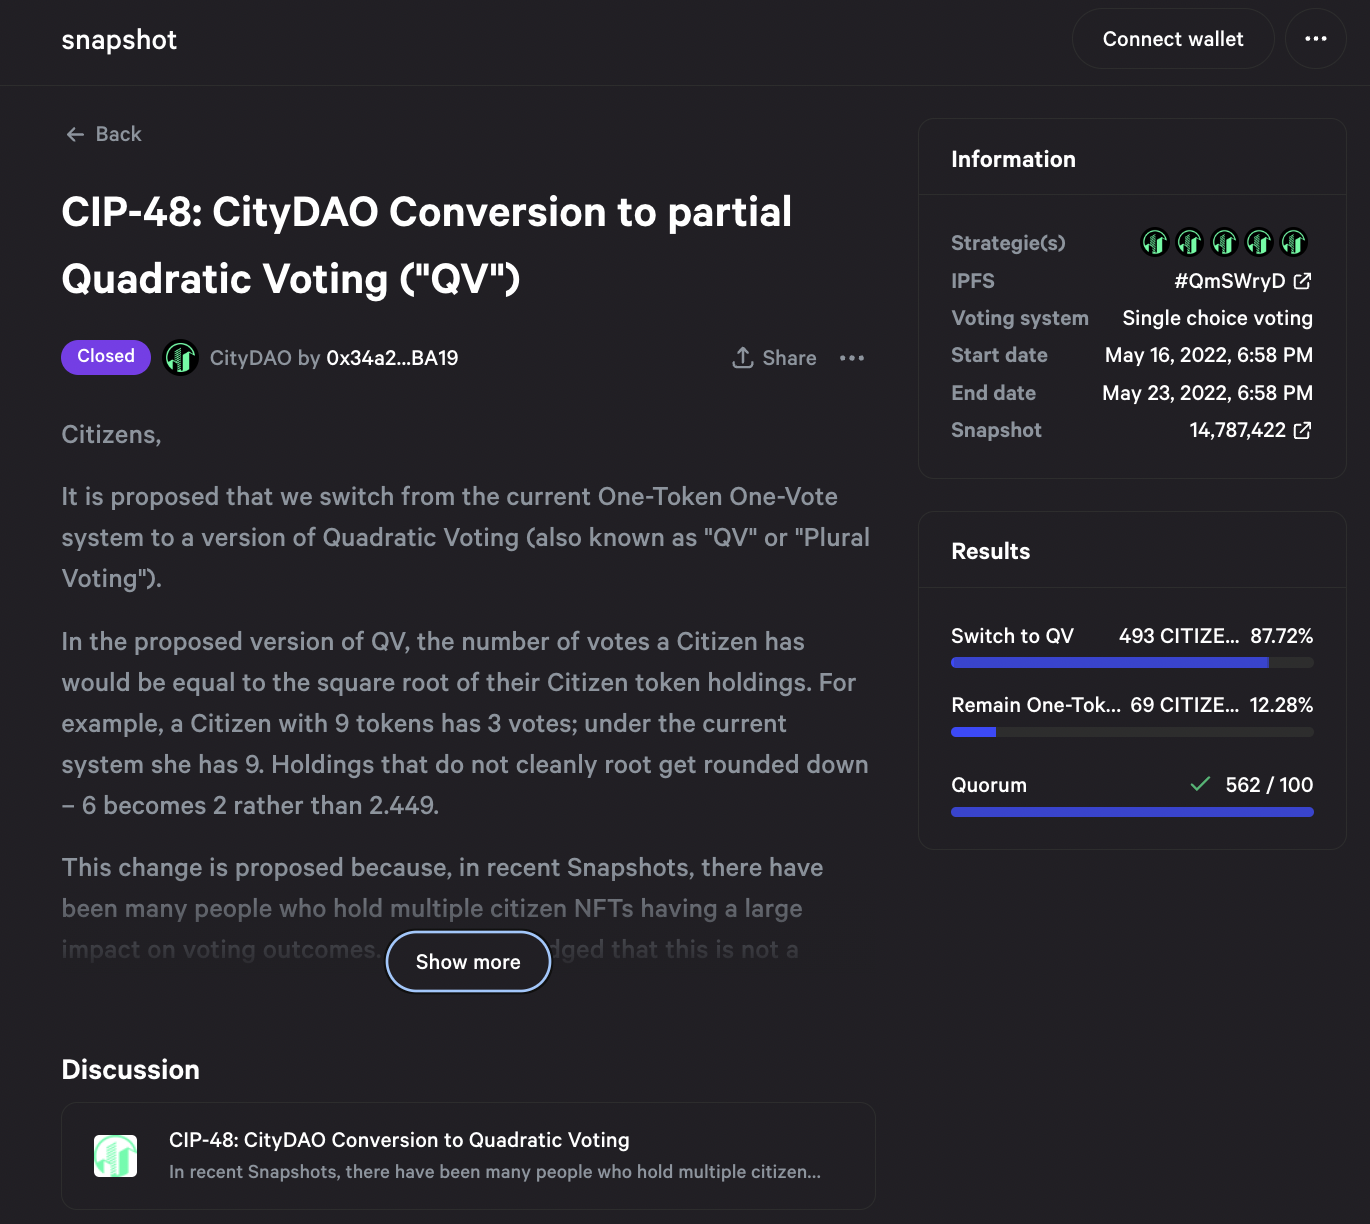Click the '562 / 100' quorum value

[x=1269, y=785]
